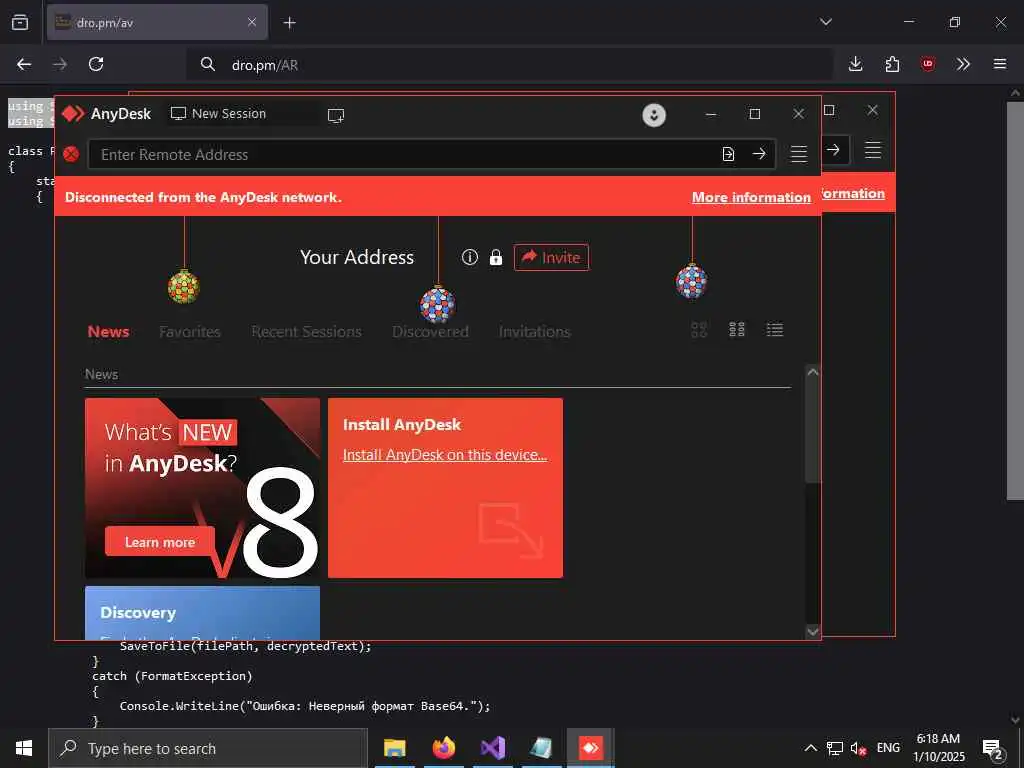The image size is (1024, 768).
Task: Click the connect arrow in front AnyDesk window
Action: [758, 154]
